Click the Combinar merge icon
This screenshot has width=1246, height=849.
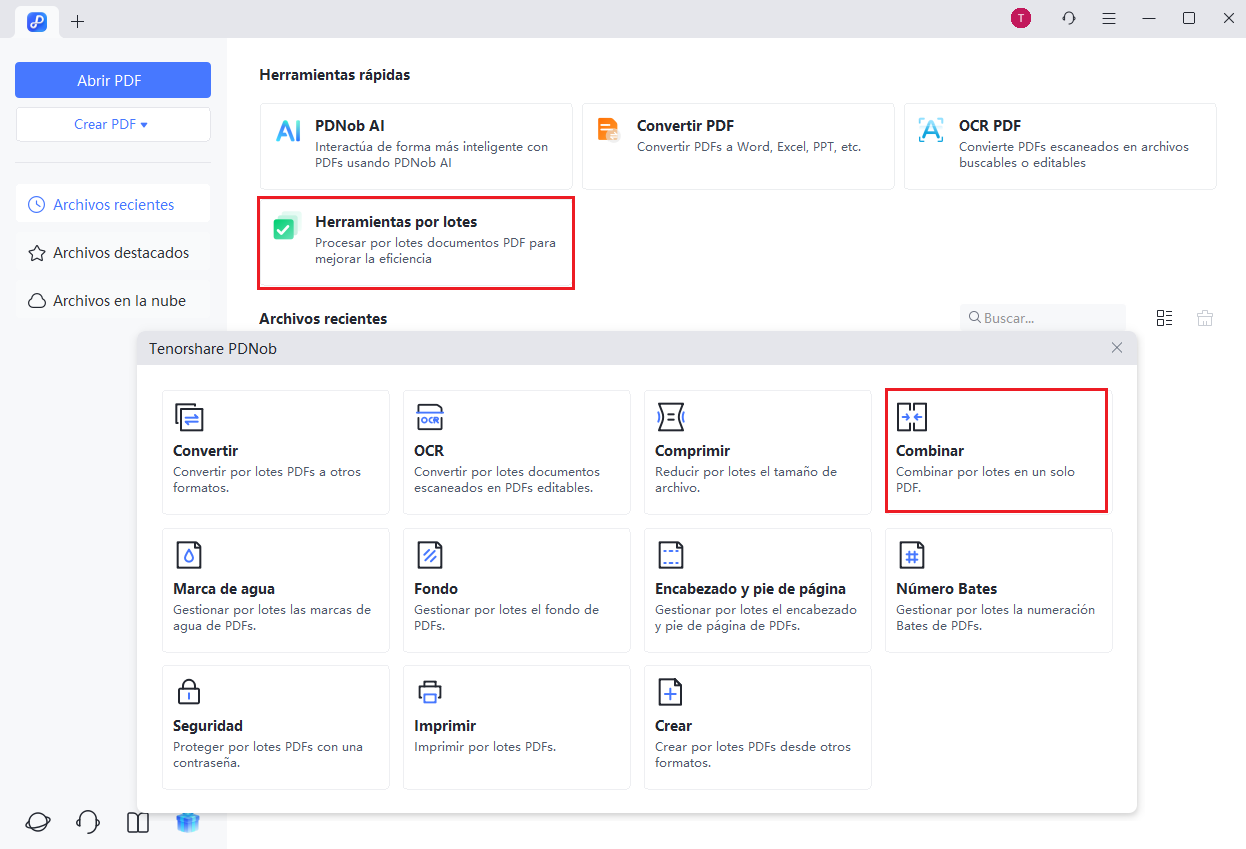(x=912, y=417)
